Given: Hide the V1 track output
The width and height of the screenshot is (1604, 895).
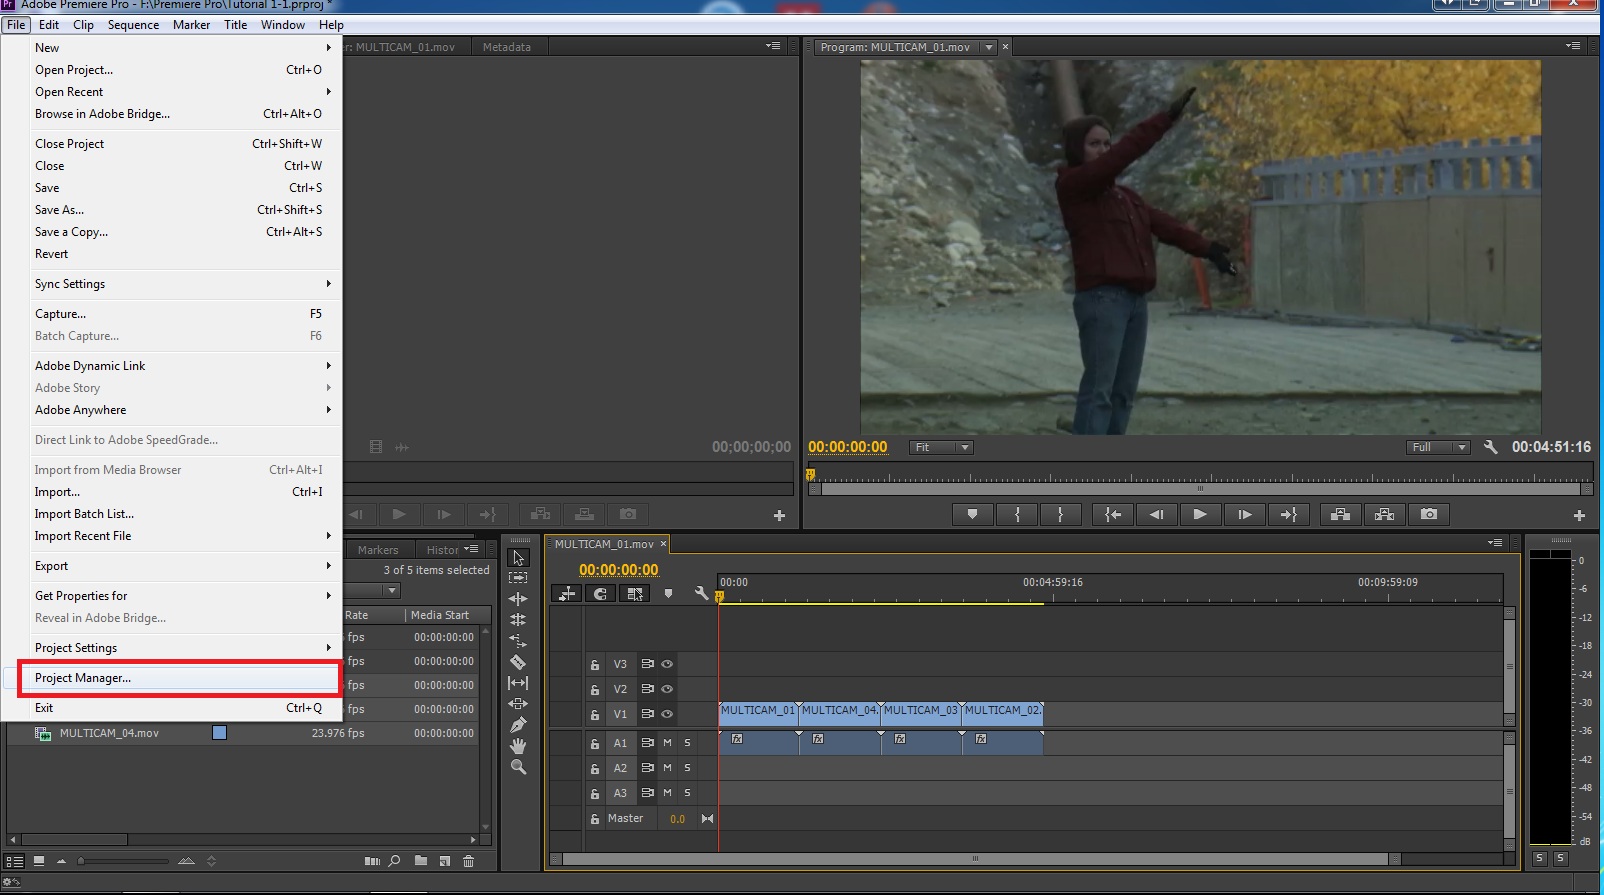Looking at the screenshot, I should [x=667, y=714].
